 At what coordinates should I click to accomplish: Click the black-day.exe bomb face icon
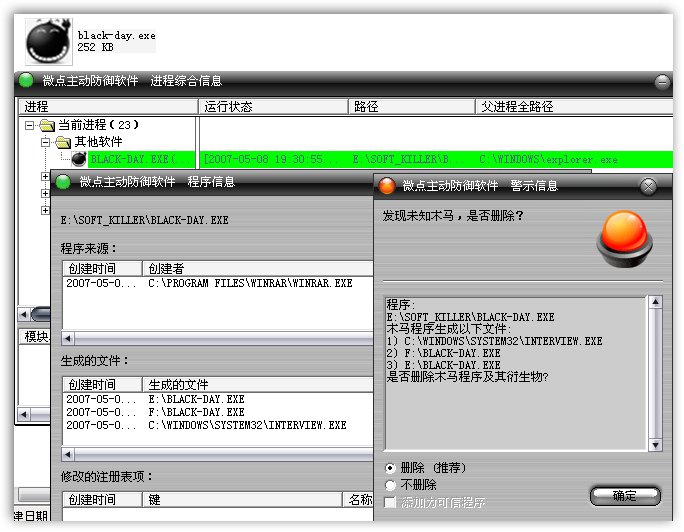tap(49, 41)
